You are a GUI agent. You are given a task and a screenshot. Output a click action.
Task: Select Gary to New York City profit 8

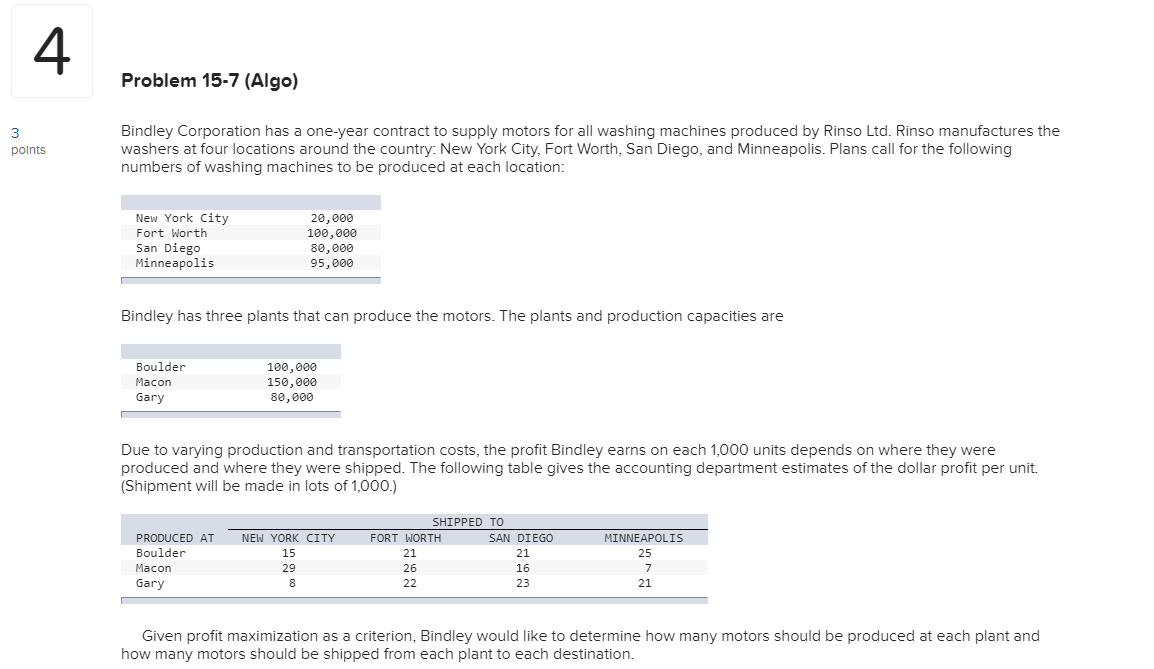[x=292, y=583]
